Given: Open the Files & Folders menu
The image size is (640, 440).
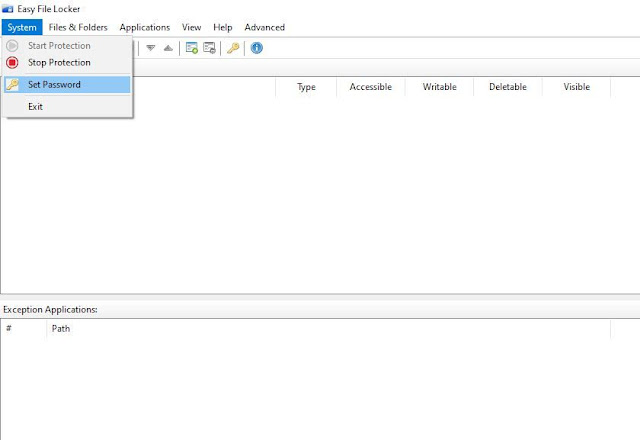Looking at the screenshot, I should pos(78,27).
